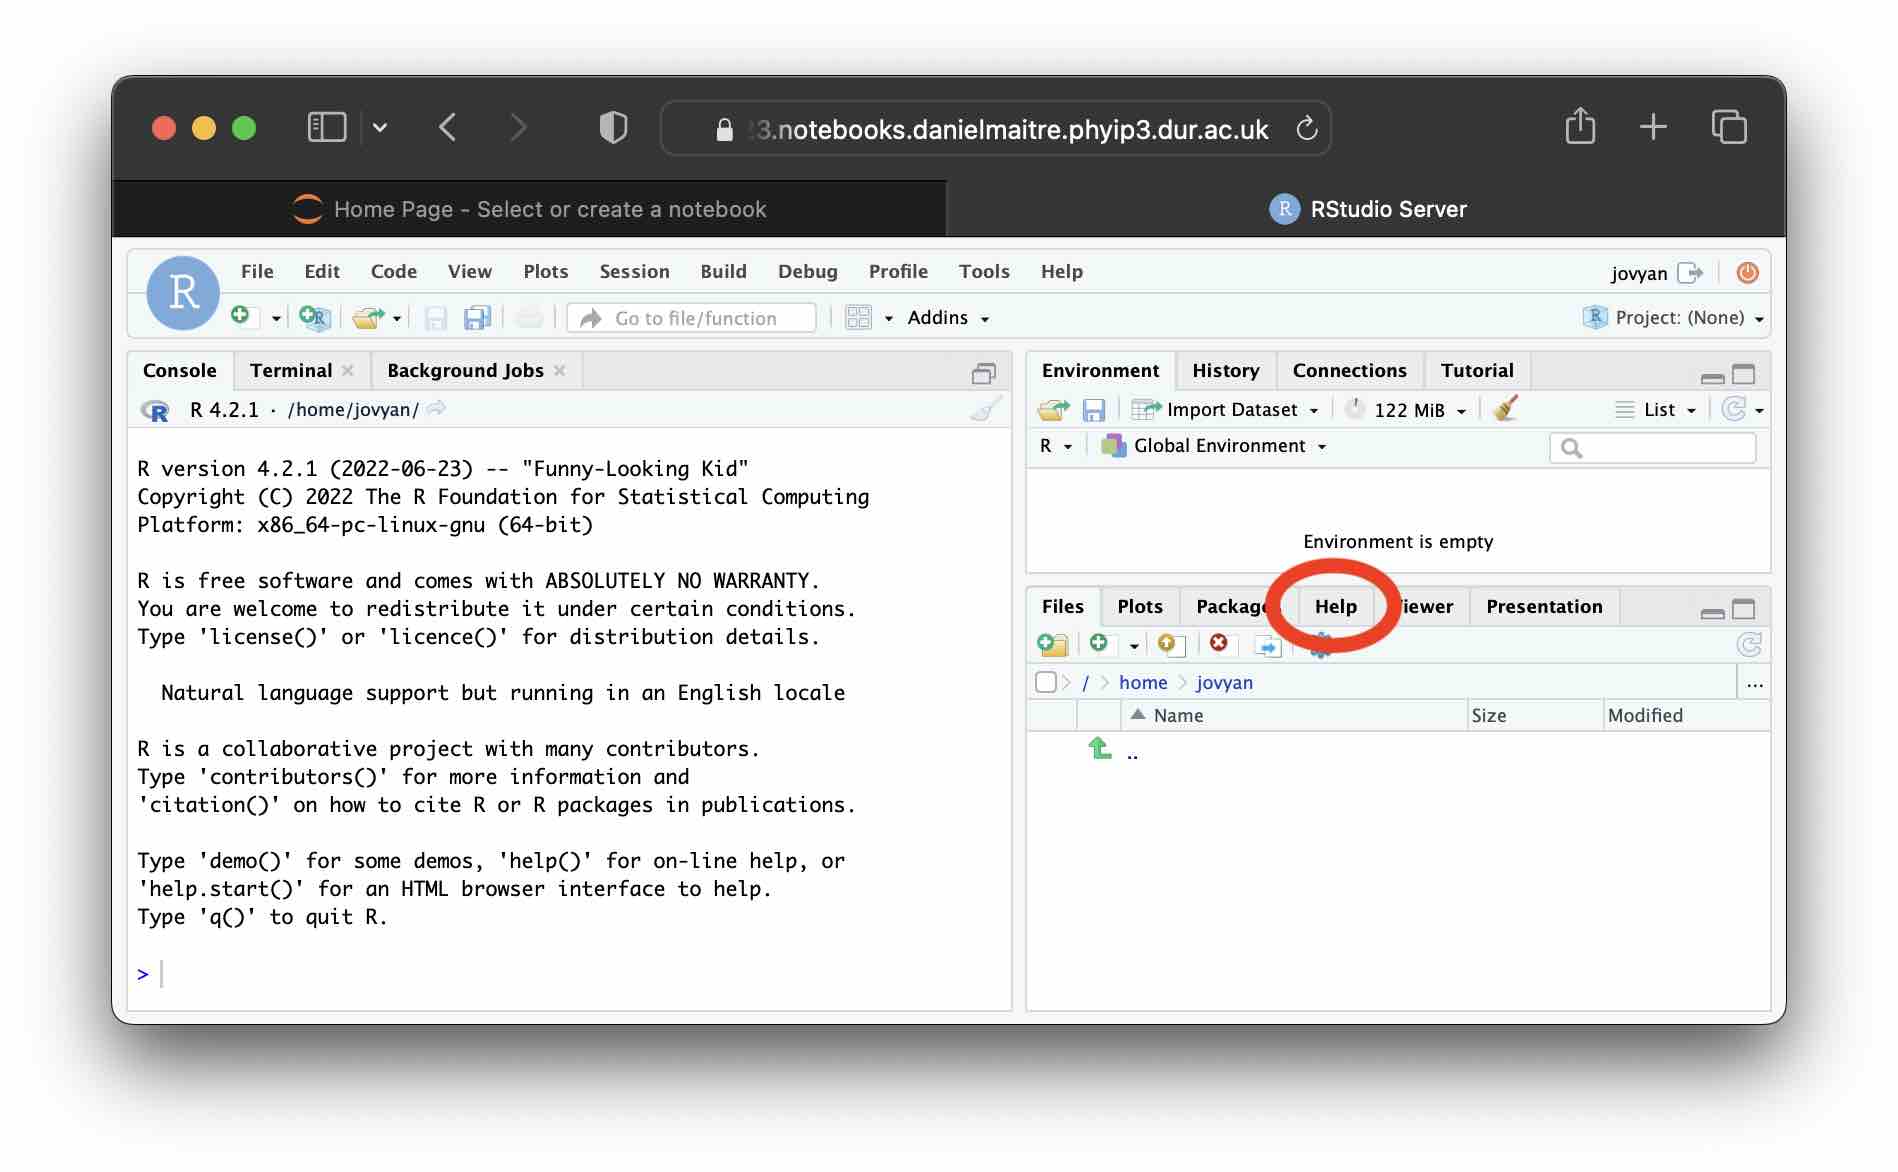Navigate to the home breadcrumb link

(x=1142, y=682)
